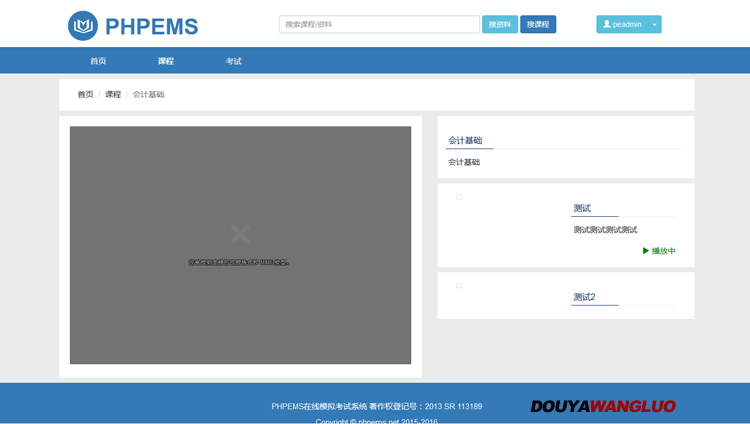Click 课程 in the breadcrumb
The width and height of the screenshot is (750, 424).
tap(113, 94)
